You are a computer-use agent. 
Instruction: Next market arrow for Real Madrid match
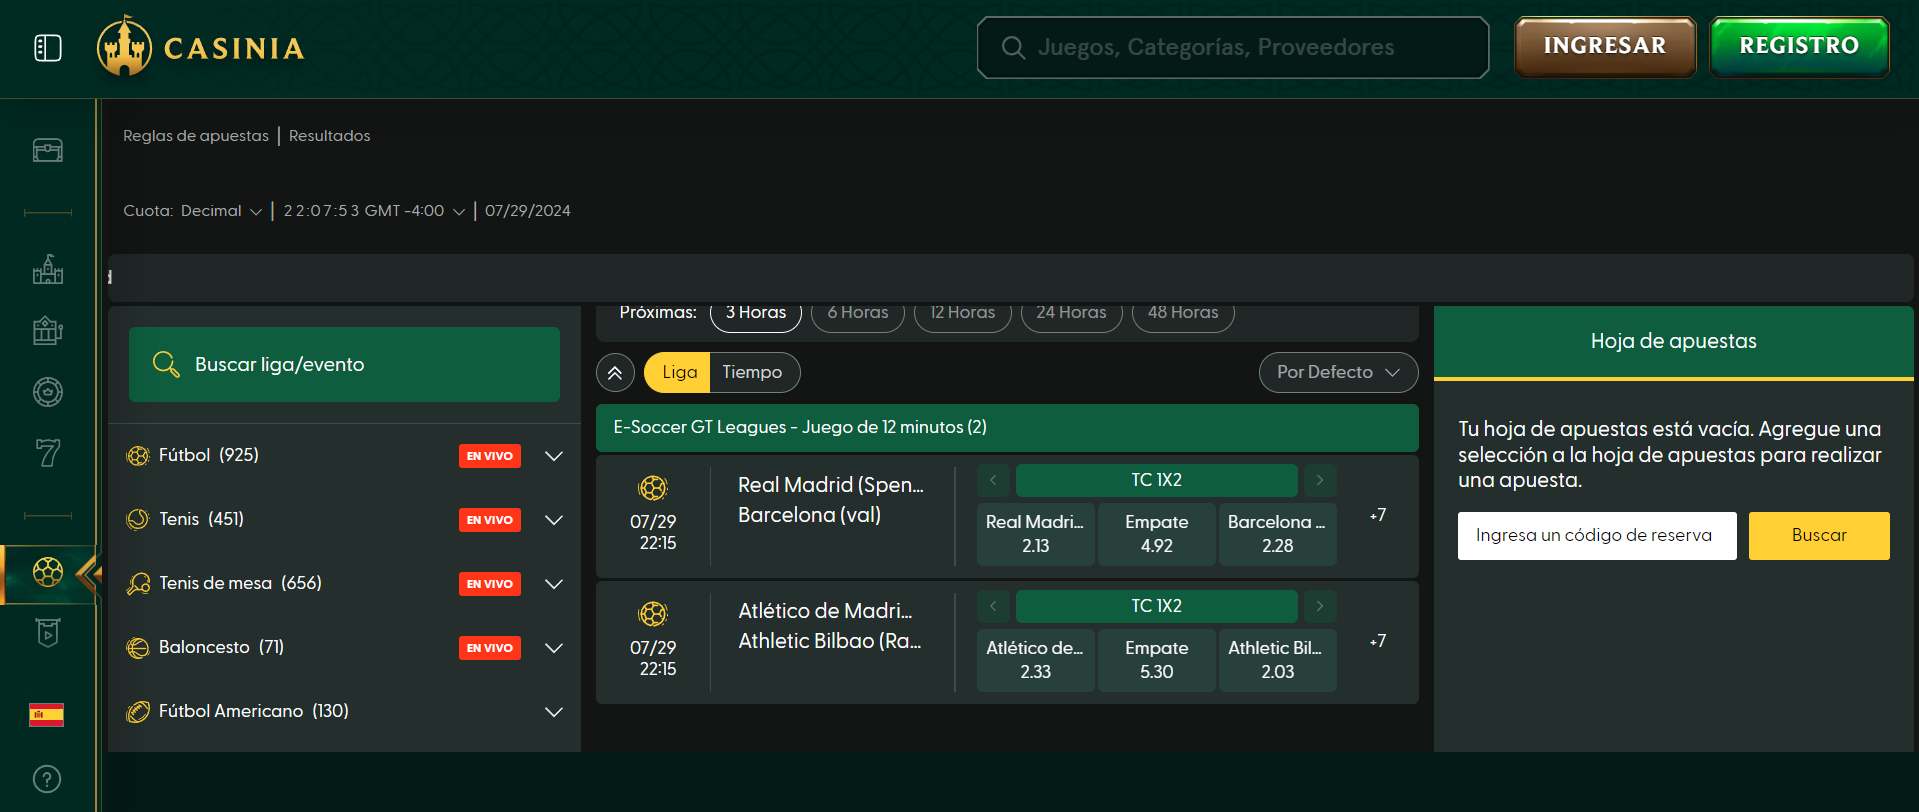[1320, 480]
